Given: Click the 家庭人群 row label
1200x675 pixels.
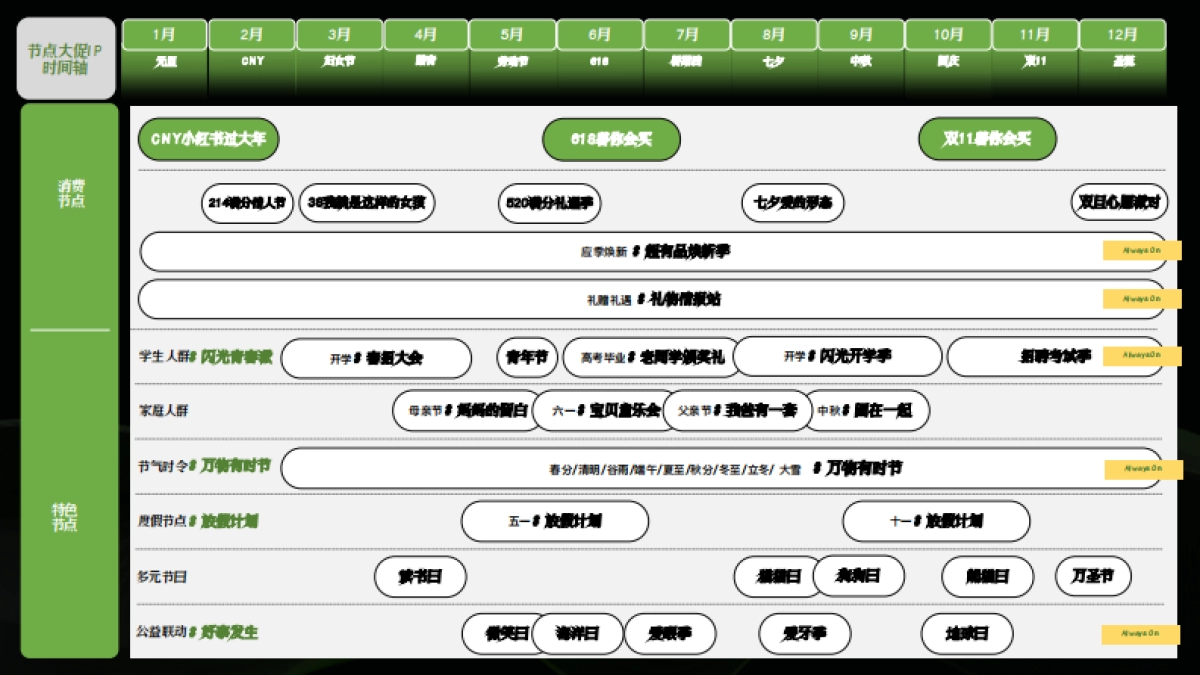Looking at the screenshot, I should [163, 410].
